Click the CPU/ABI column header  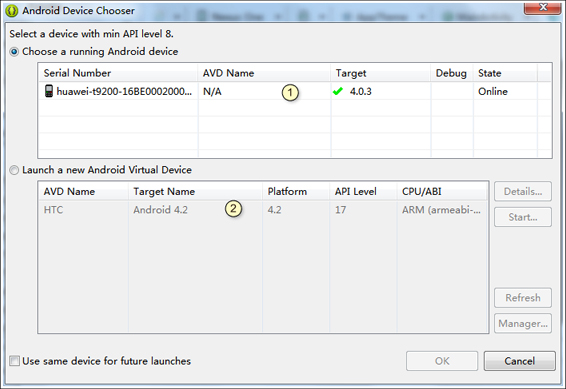[443, 191]
